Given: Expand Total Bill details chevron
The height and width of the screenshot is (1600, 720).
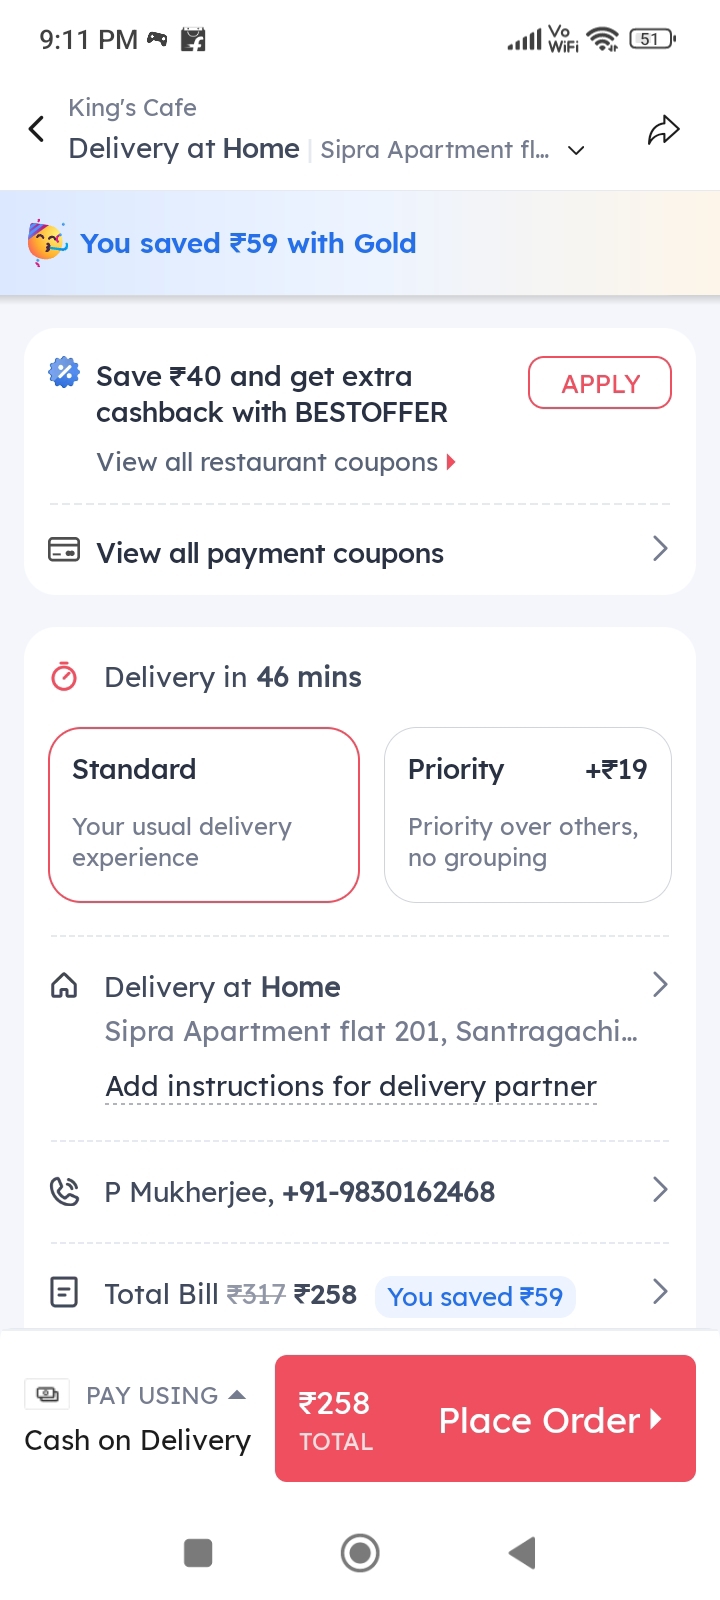Looking at the screenshot, I should [659, 1292].
